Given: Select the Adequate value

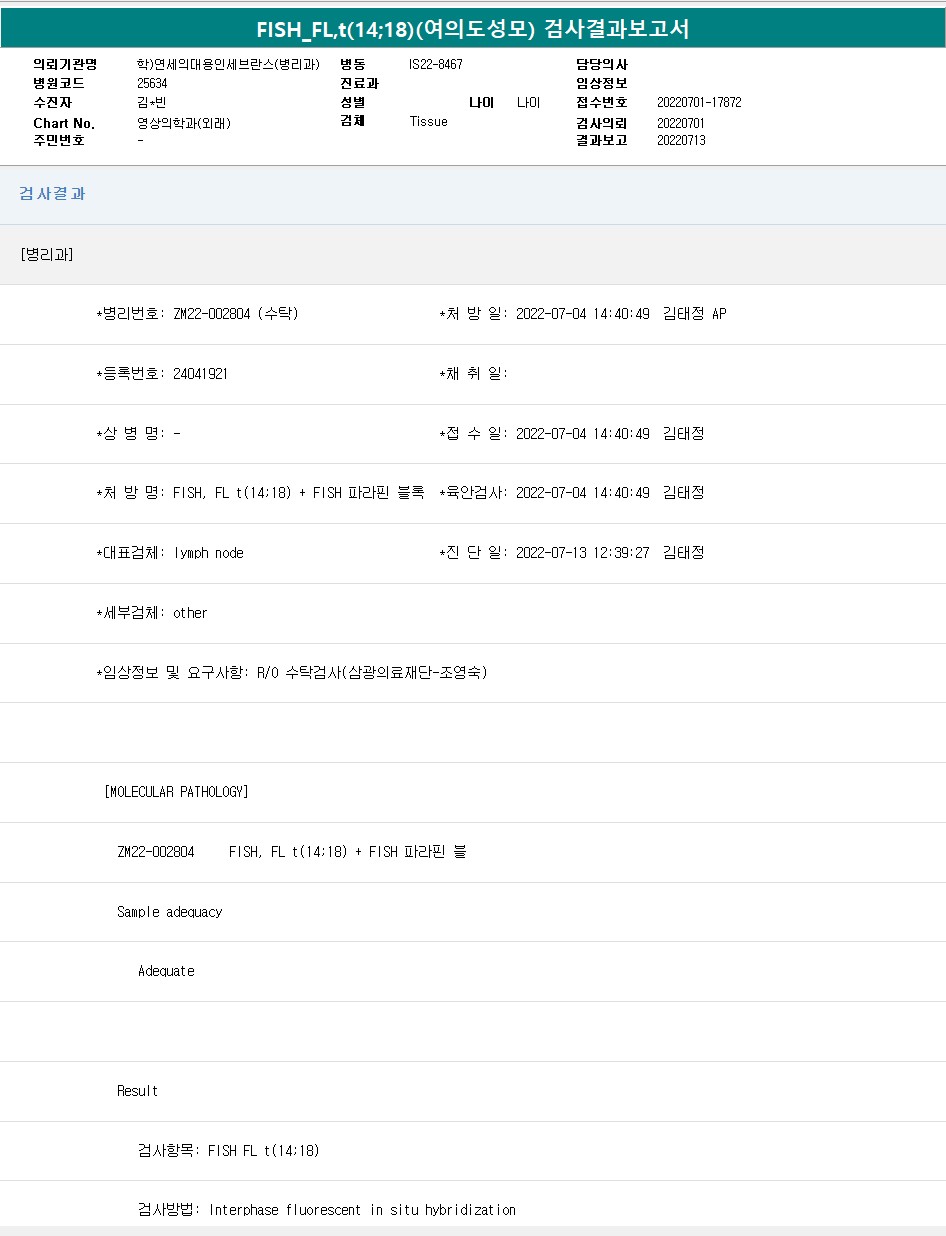Looking at the screenshot, I should [166, 971].
